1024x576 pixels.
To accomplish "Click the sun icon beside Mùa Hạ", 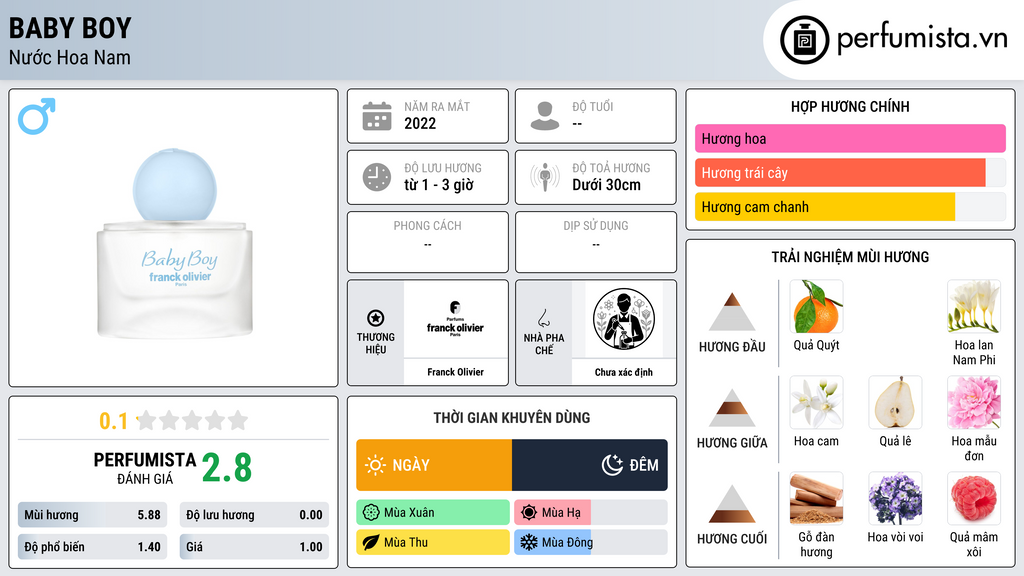I will [x=529, y=513].
